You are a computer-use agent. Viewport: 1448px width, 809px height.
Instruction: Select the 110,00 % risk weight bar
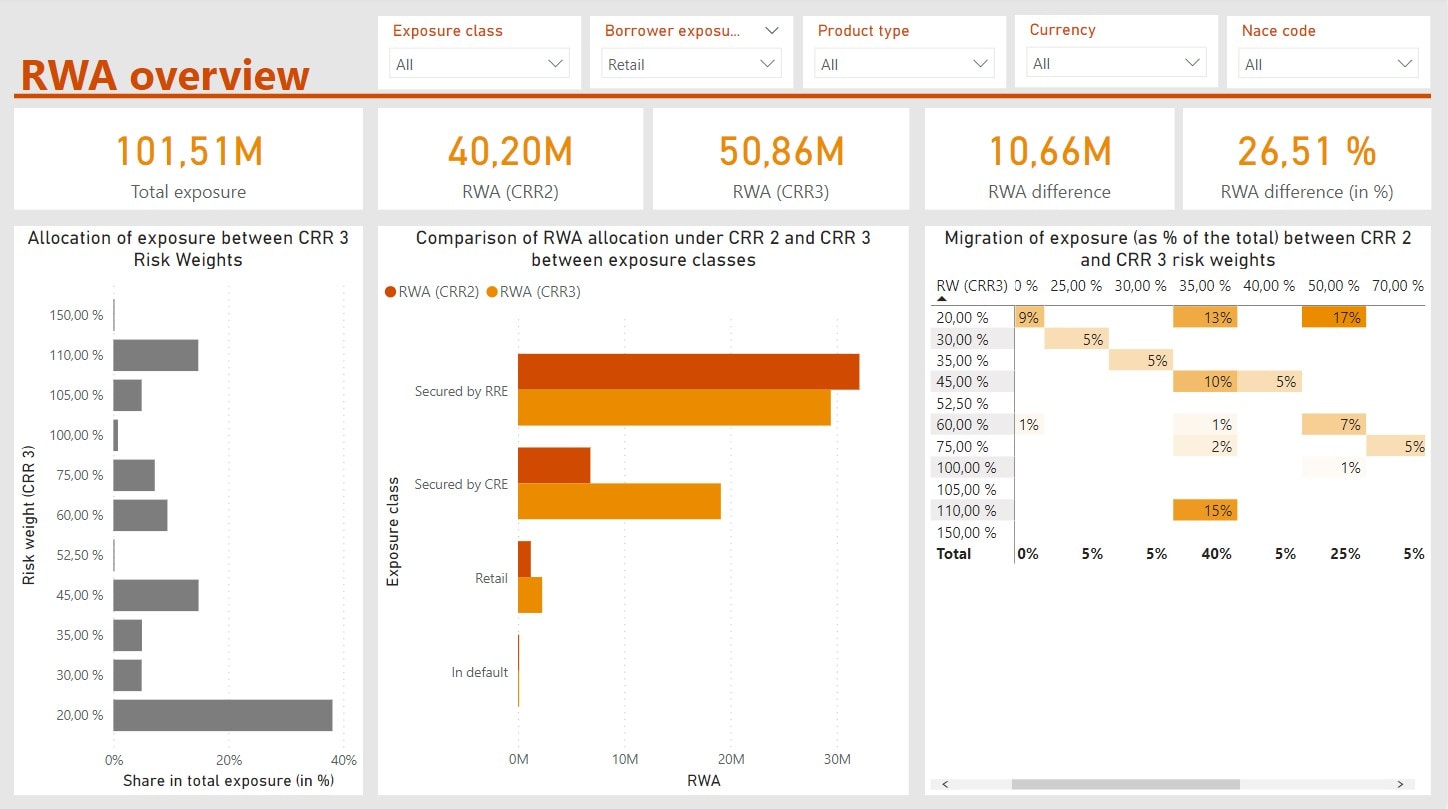pos(155,355)
